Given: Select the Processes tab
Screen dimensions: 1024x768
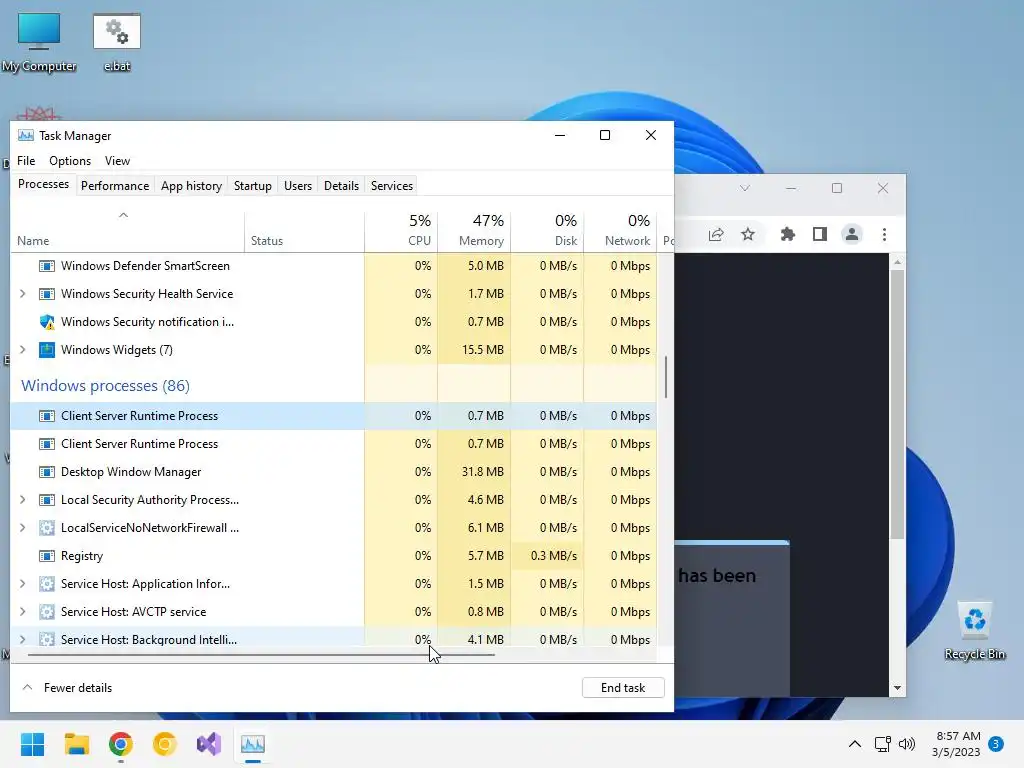Looking at the screenshot, I should [43, 184].
